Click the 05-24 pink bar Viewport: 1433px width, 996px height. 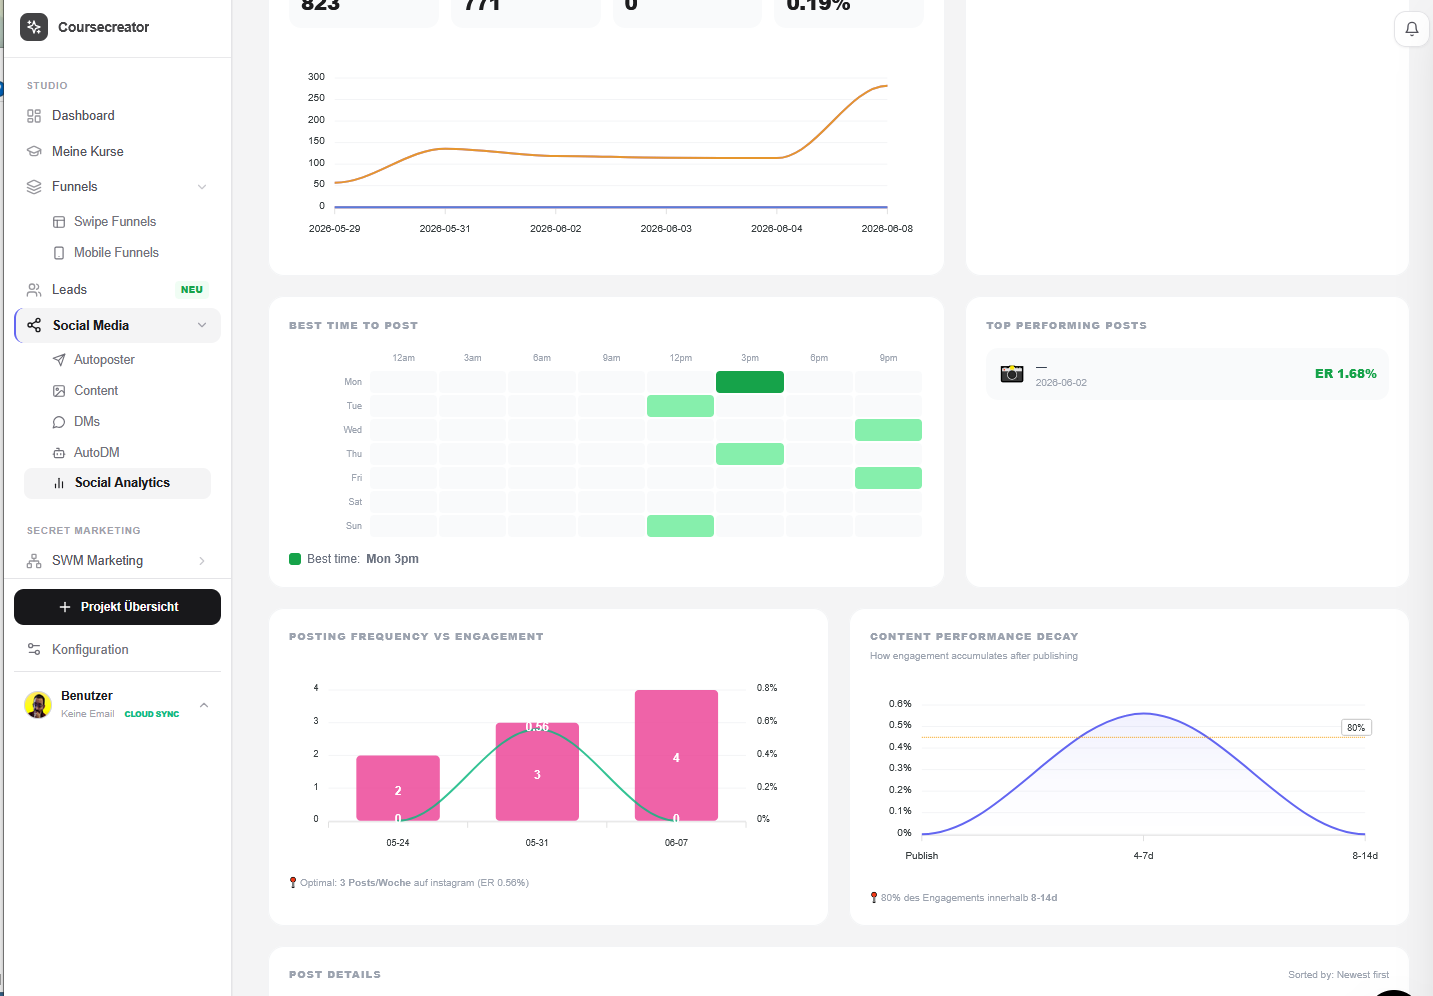tap(398, 788)
